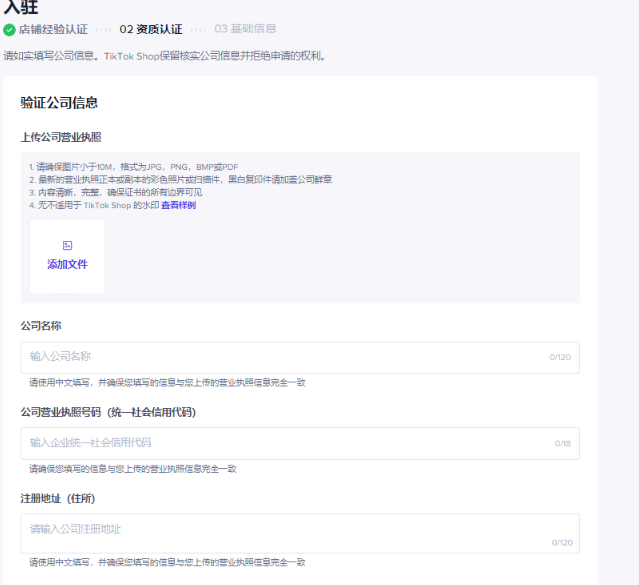Click the 0/120 counter in company name field
The width and height of the screenshot is (639, 585).
[560, 357]
